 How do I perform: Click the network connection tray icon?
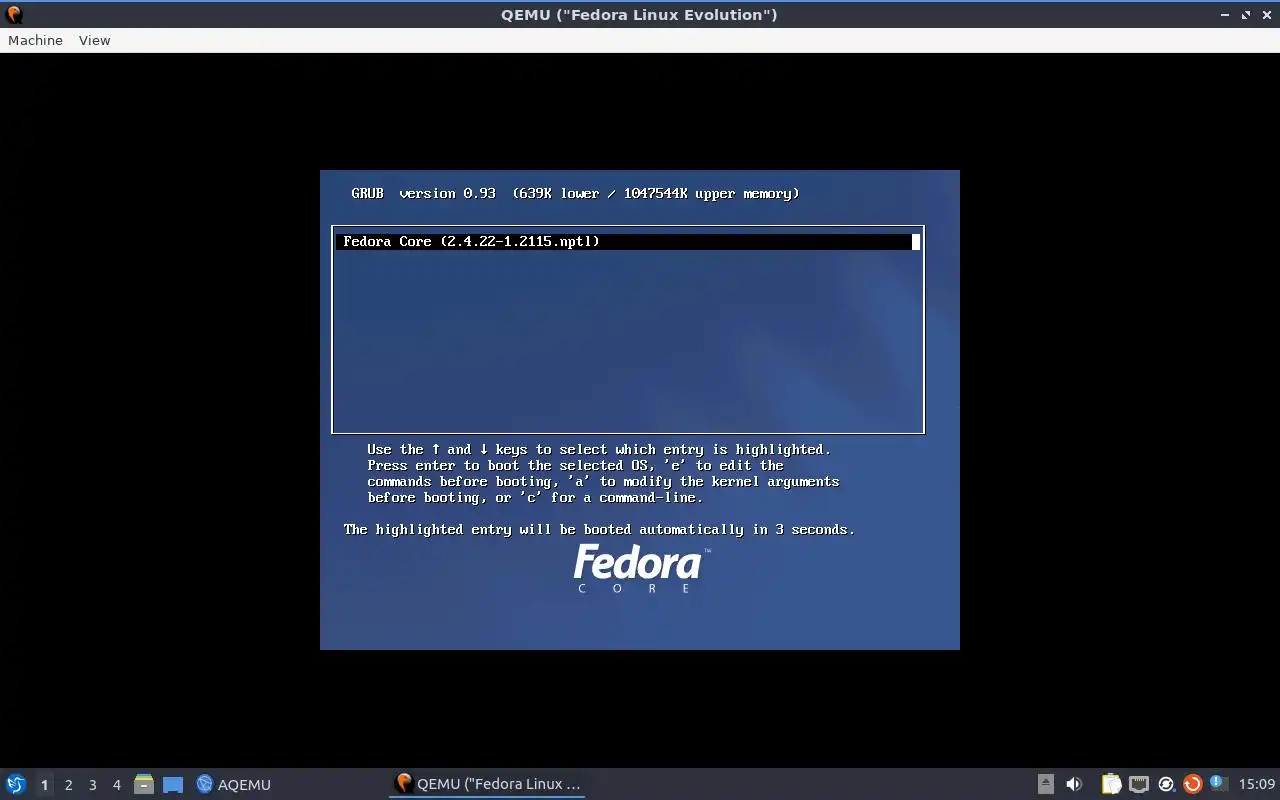pyautogui.click(x=1138, y=784)
